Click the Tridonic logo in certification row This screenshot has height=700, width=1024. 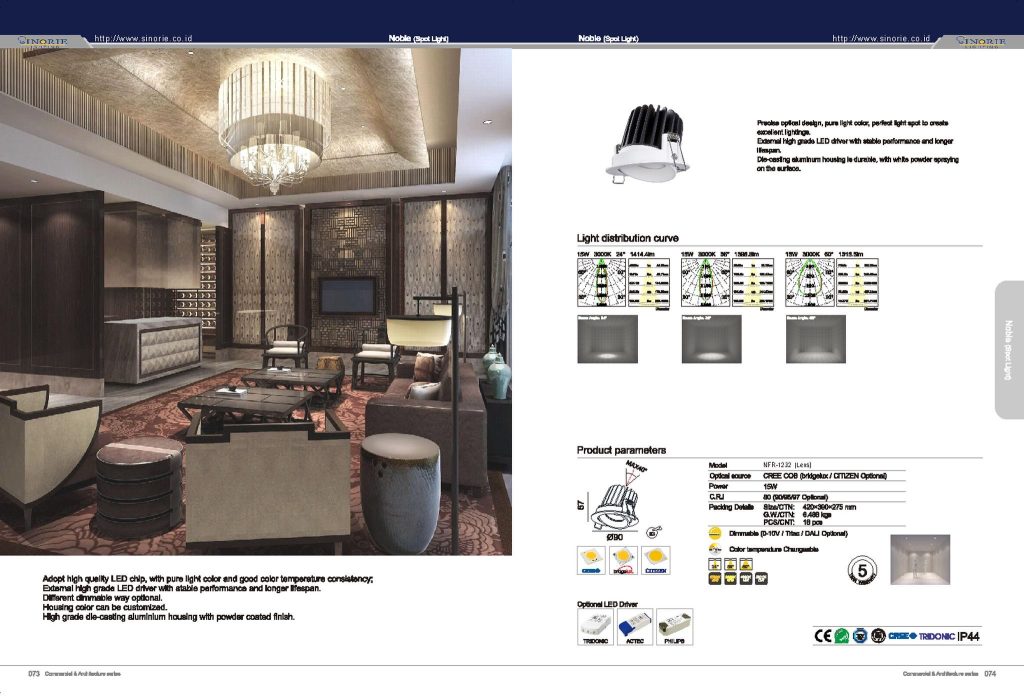pos(936,635)
